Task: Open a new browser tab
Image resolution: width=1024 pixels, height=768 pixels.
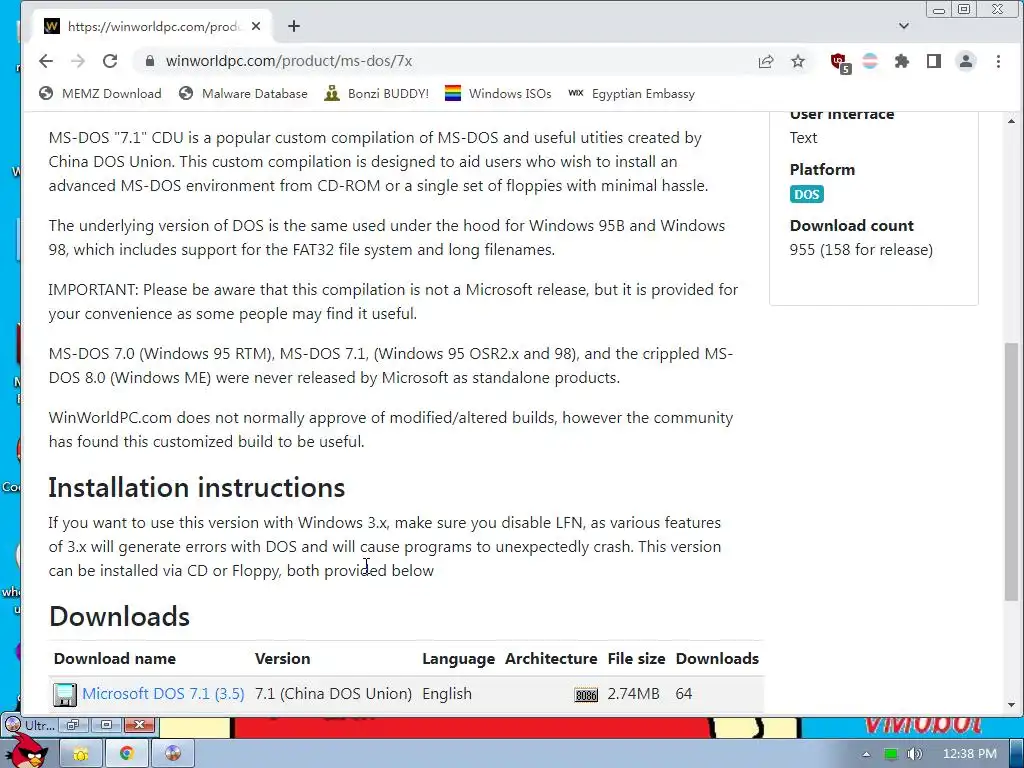Action: (294, 26)
